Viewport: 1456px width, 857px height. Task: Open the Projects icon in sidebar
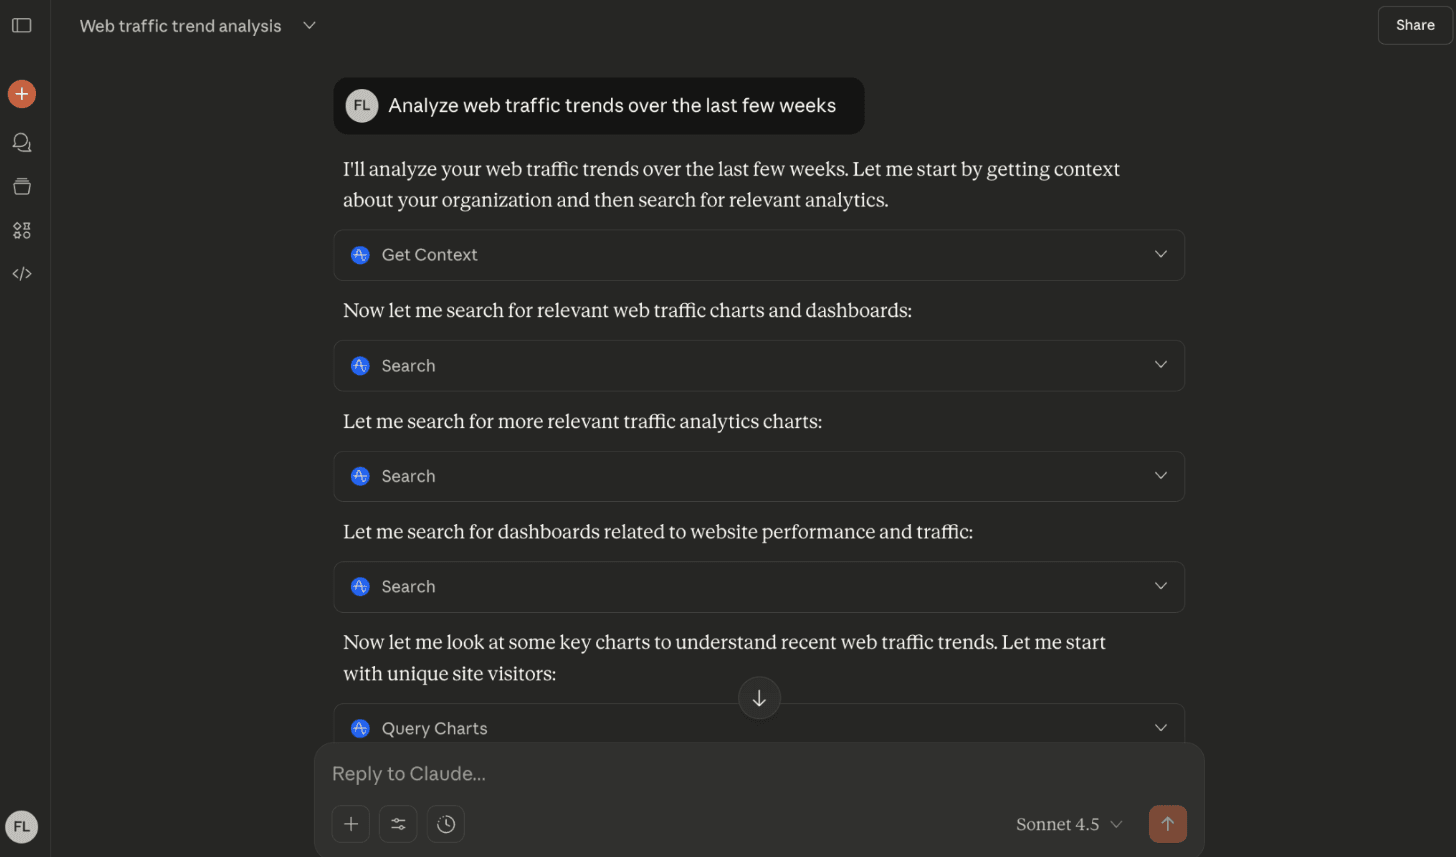coord(22,186)
